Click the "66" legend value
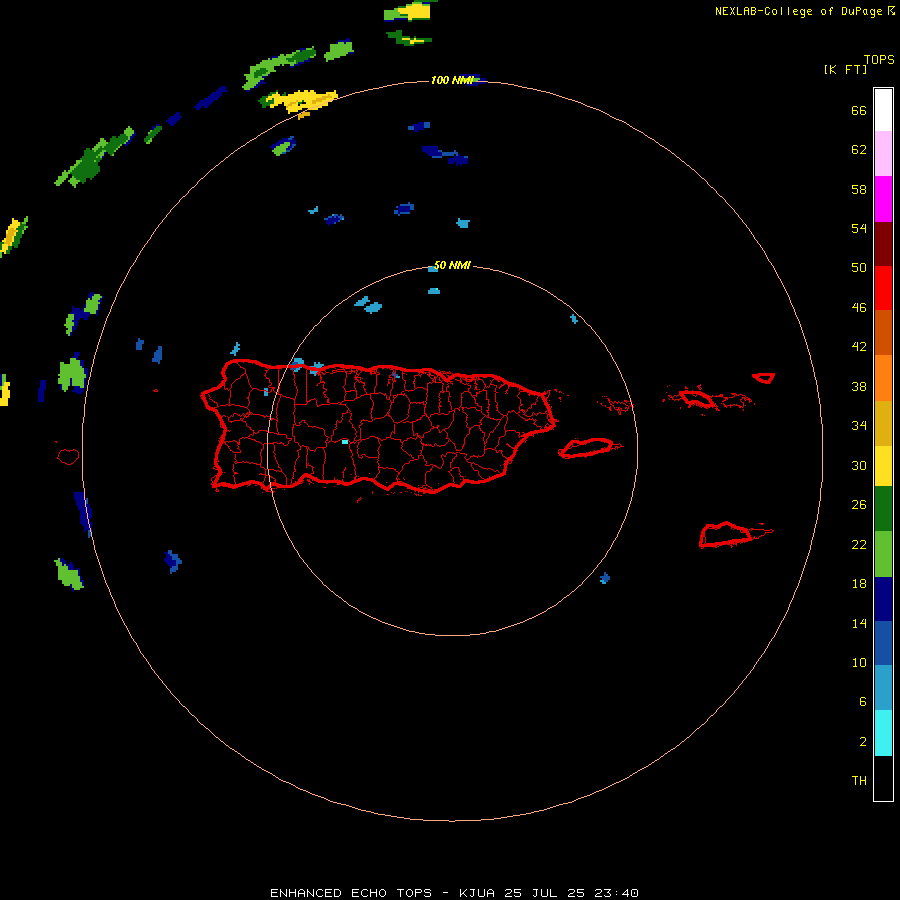This screenshot has height=900, width=900. [x=859, y=110]
